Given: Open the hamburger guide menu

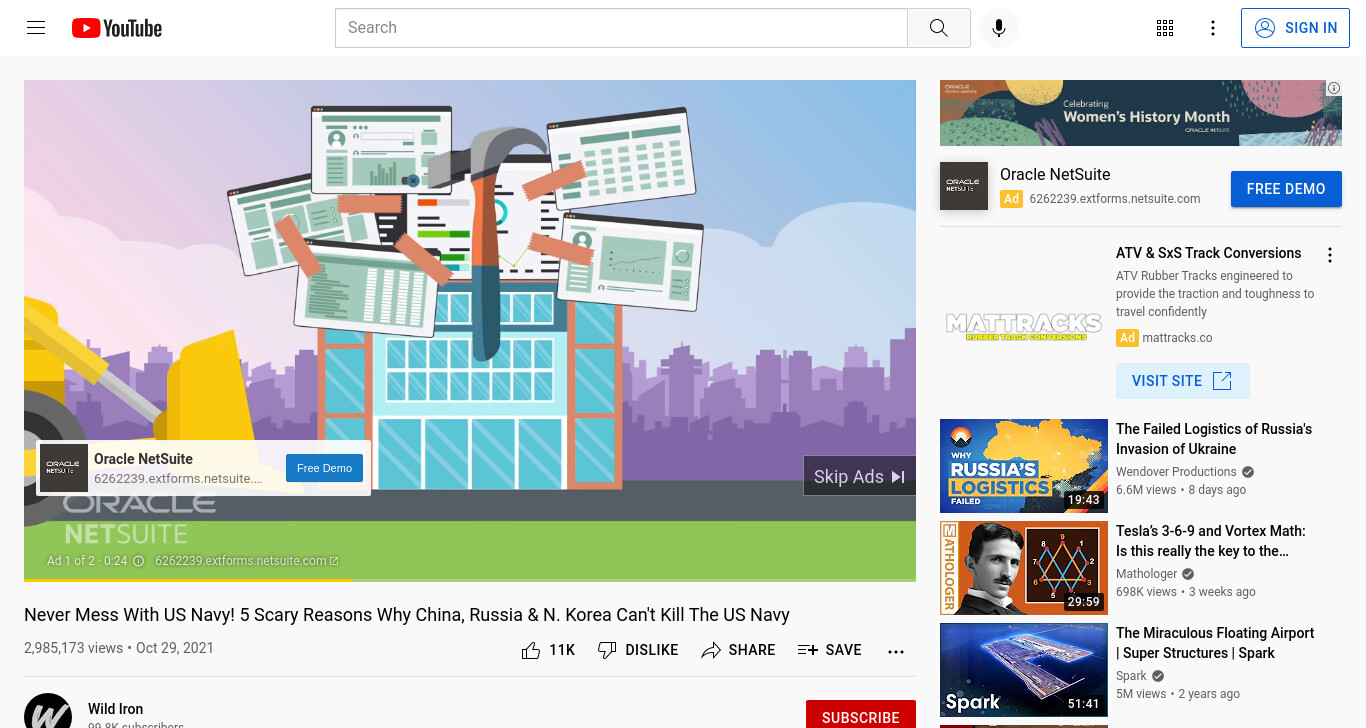Looking at the screenshot, I should coord(36,28).
